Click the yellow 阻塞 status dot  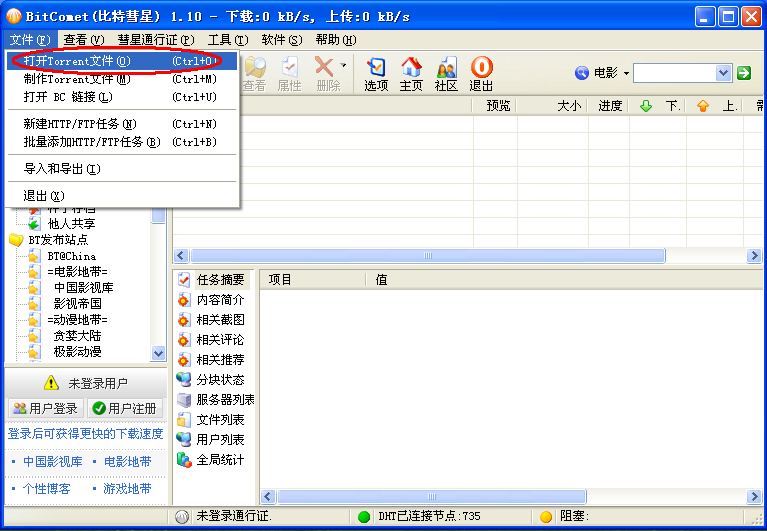pyautogui.click(x=546, y=517)
